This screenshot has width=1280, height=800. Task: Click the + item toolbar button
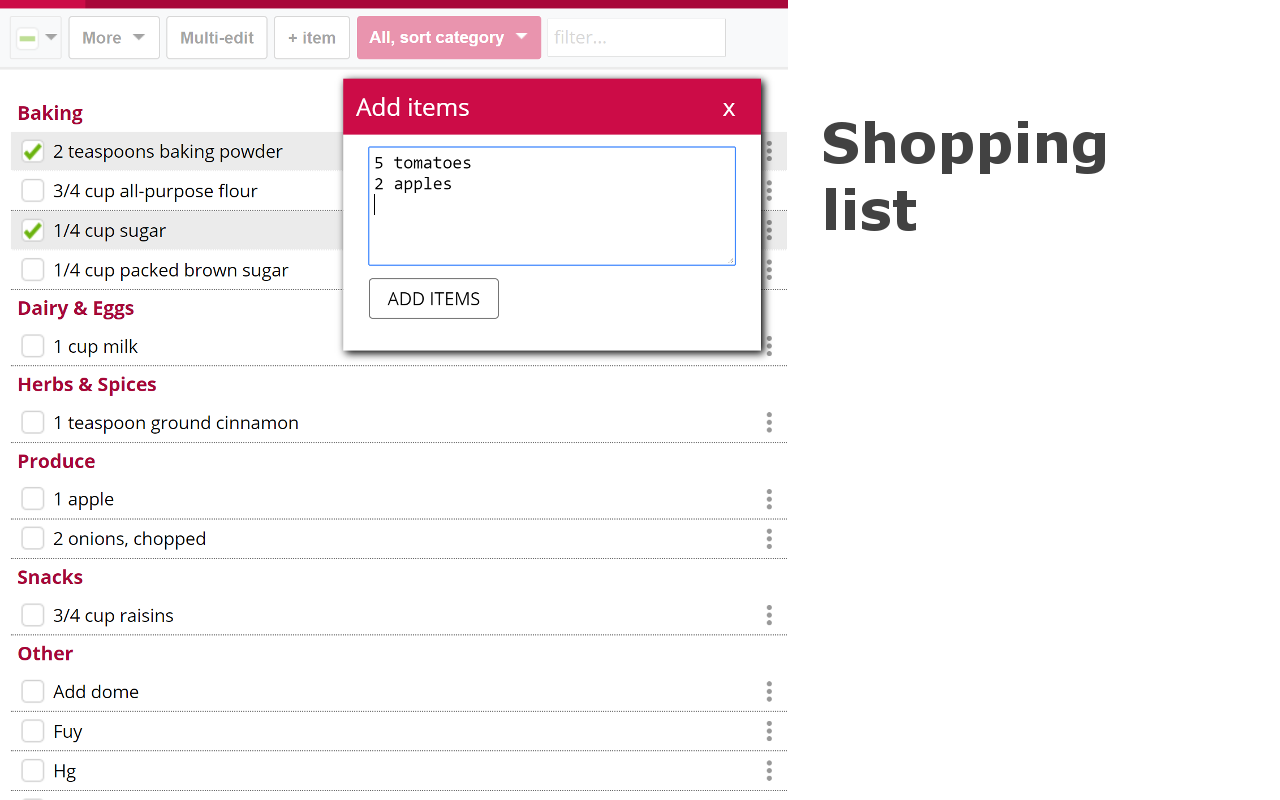312,38
